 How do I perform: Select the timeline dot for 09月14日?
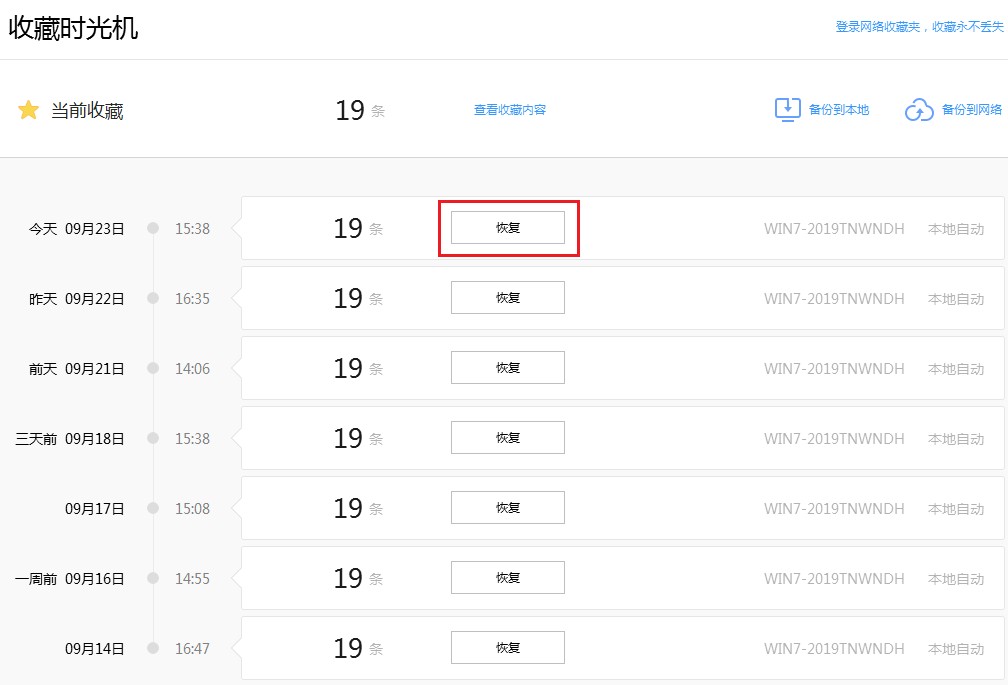coord(153,648)
